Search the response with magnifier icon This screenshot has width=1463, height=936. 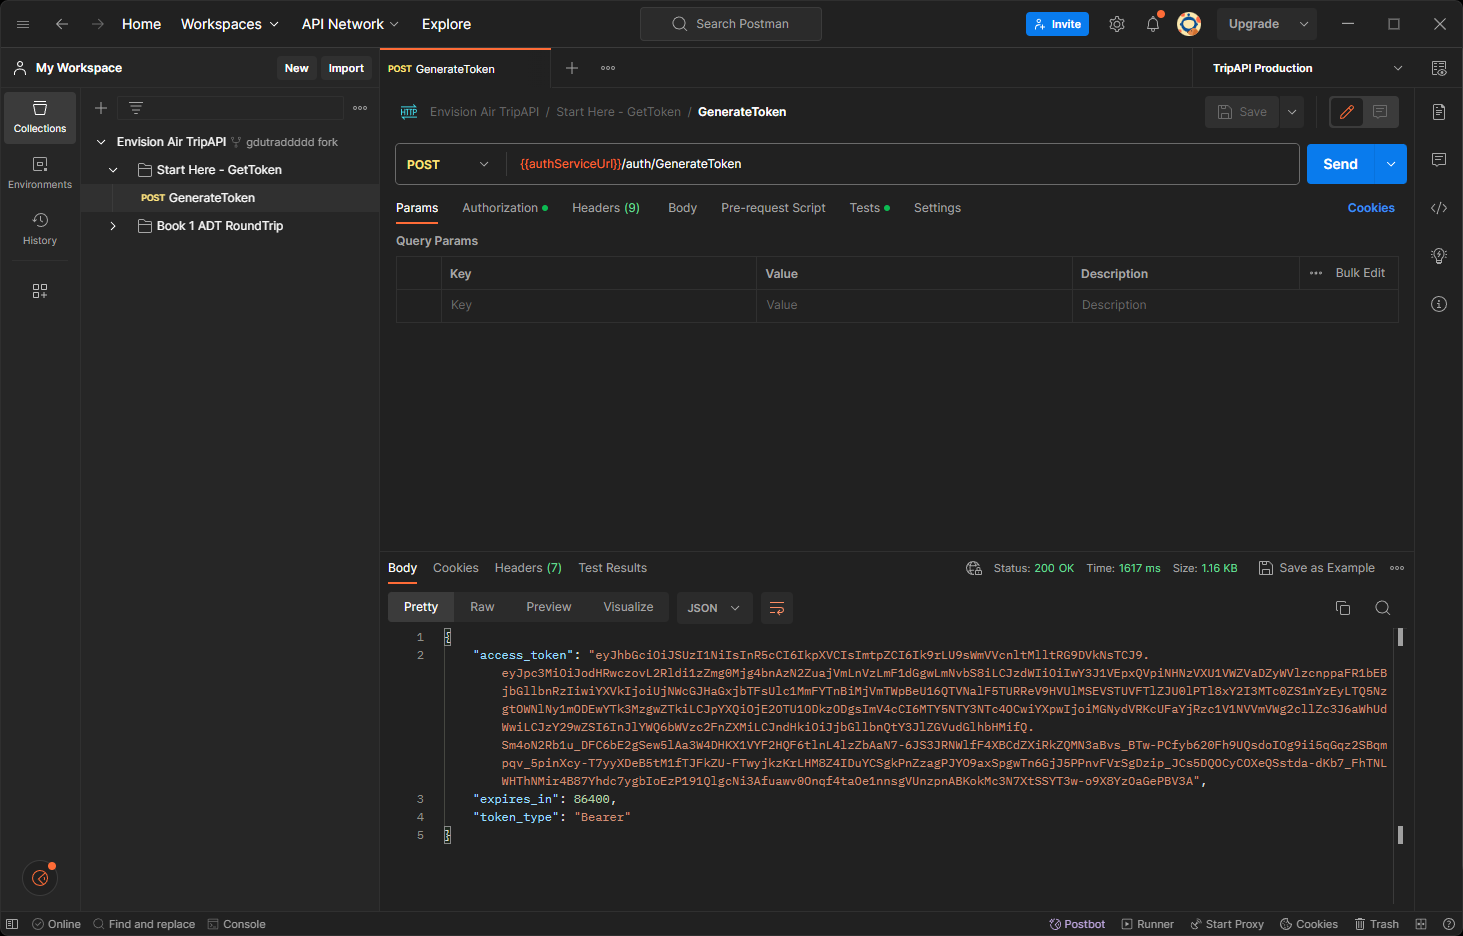point(1382,608)
